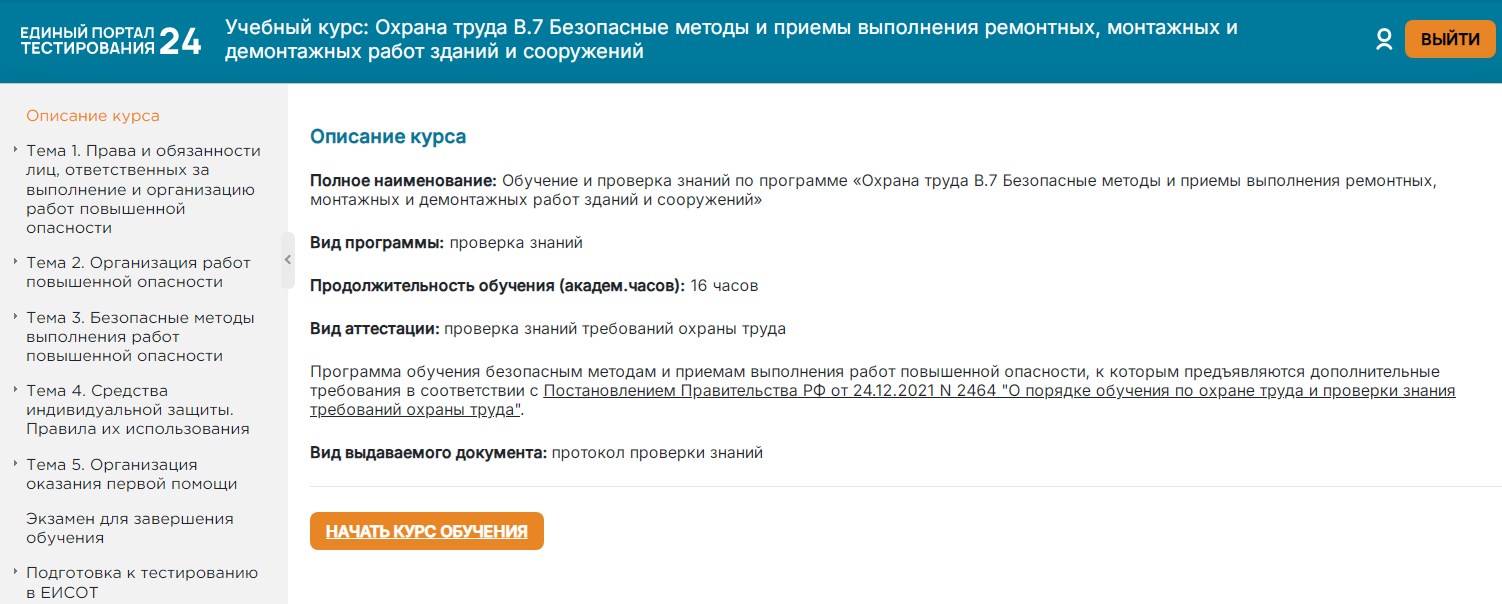Click the user profile icon

1384,39
